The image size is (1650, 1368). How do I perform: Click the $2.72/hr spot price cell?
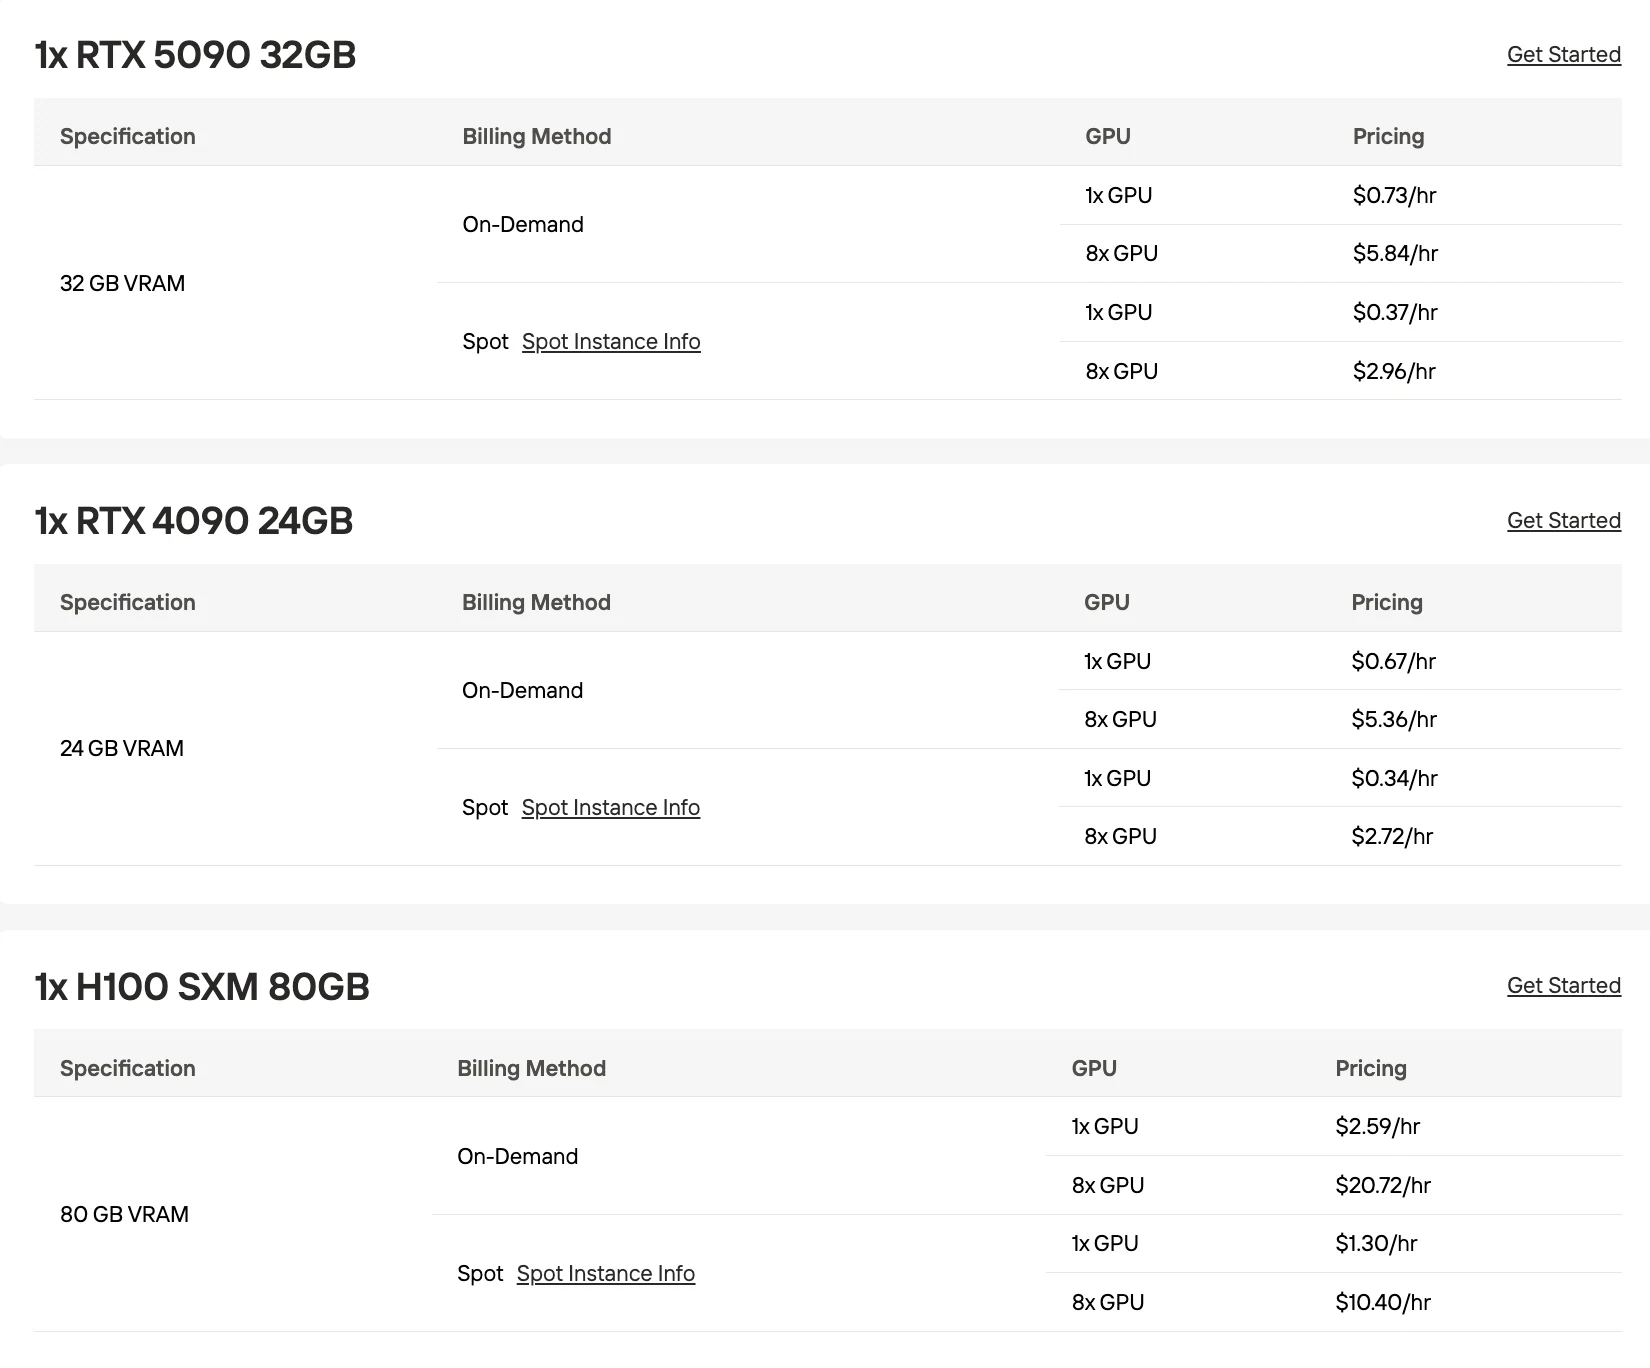tap(1392, 837)
